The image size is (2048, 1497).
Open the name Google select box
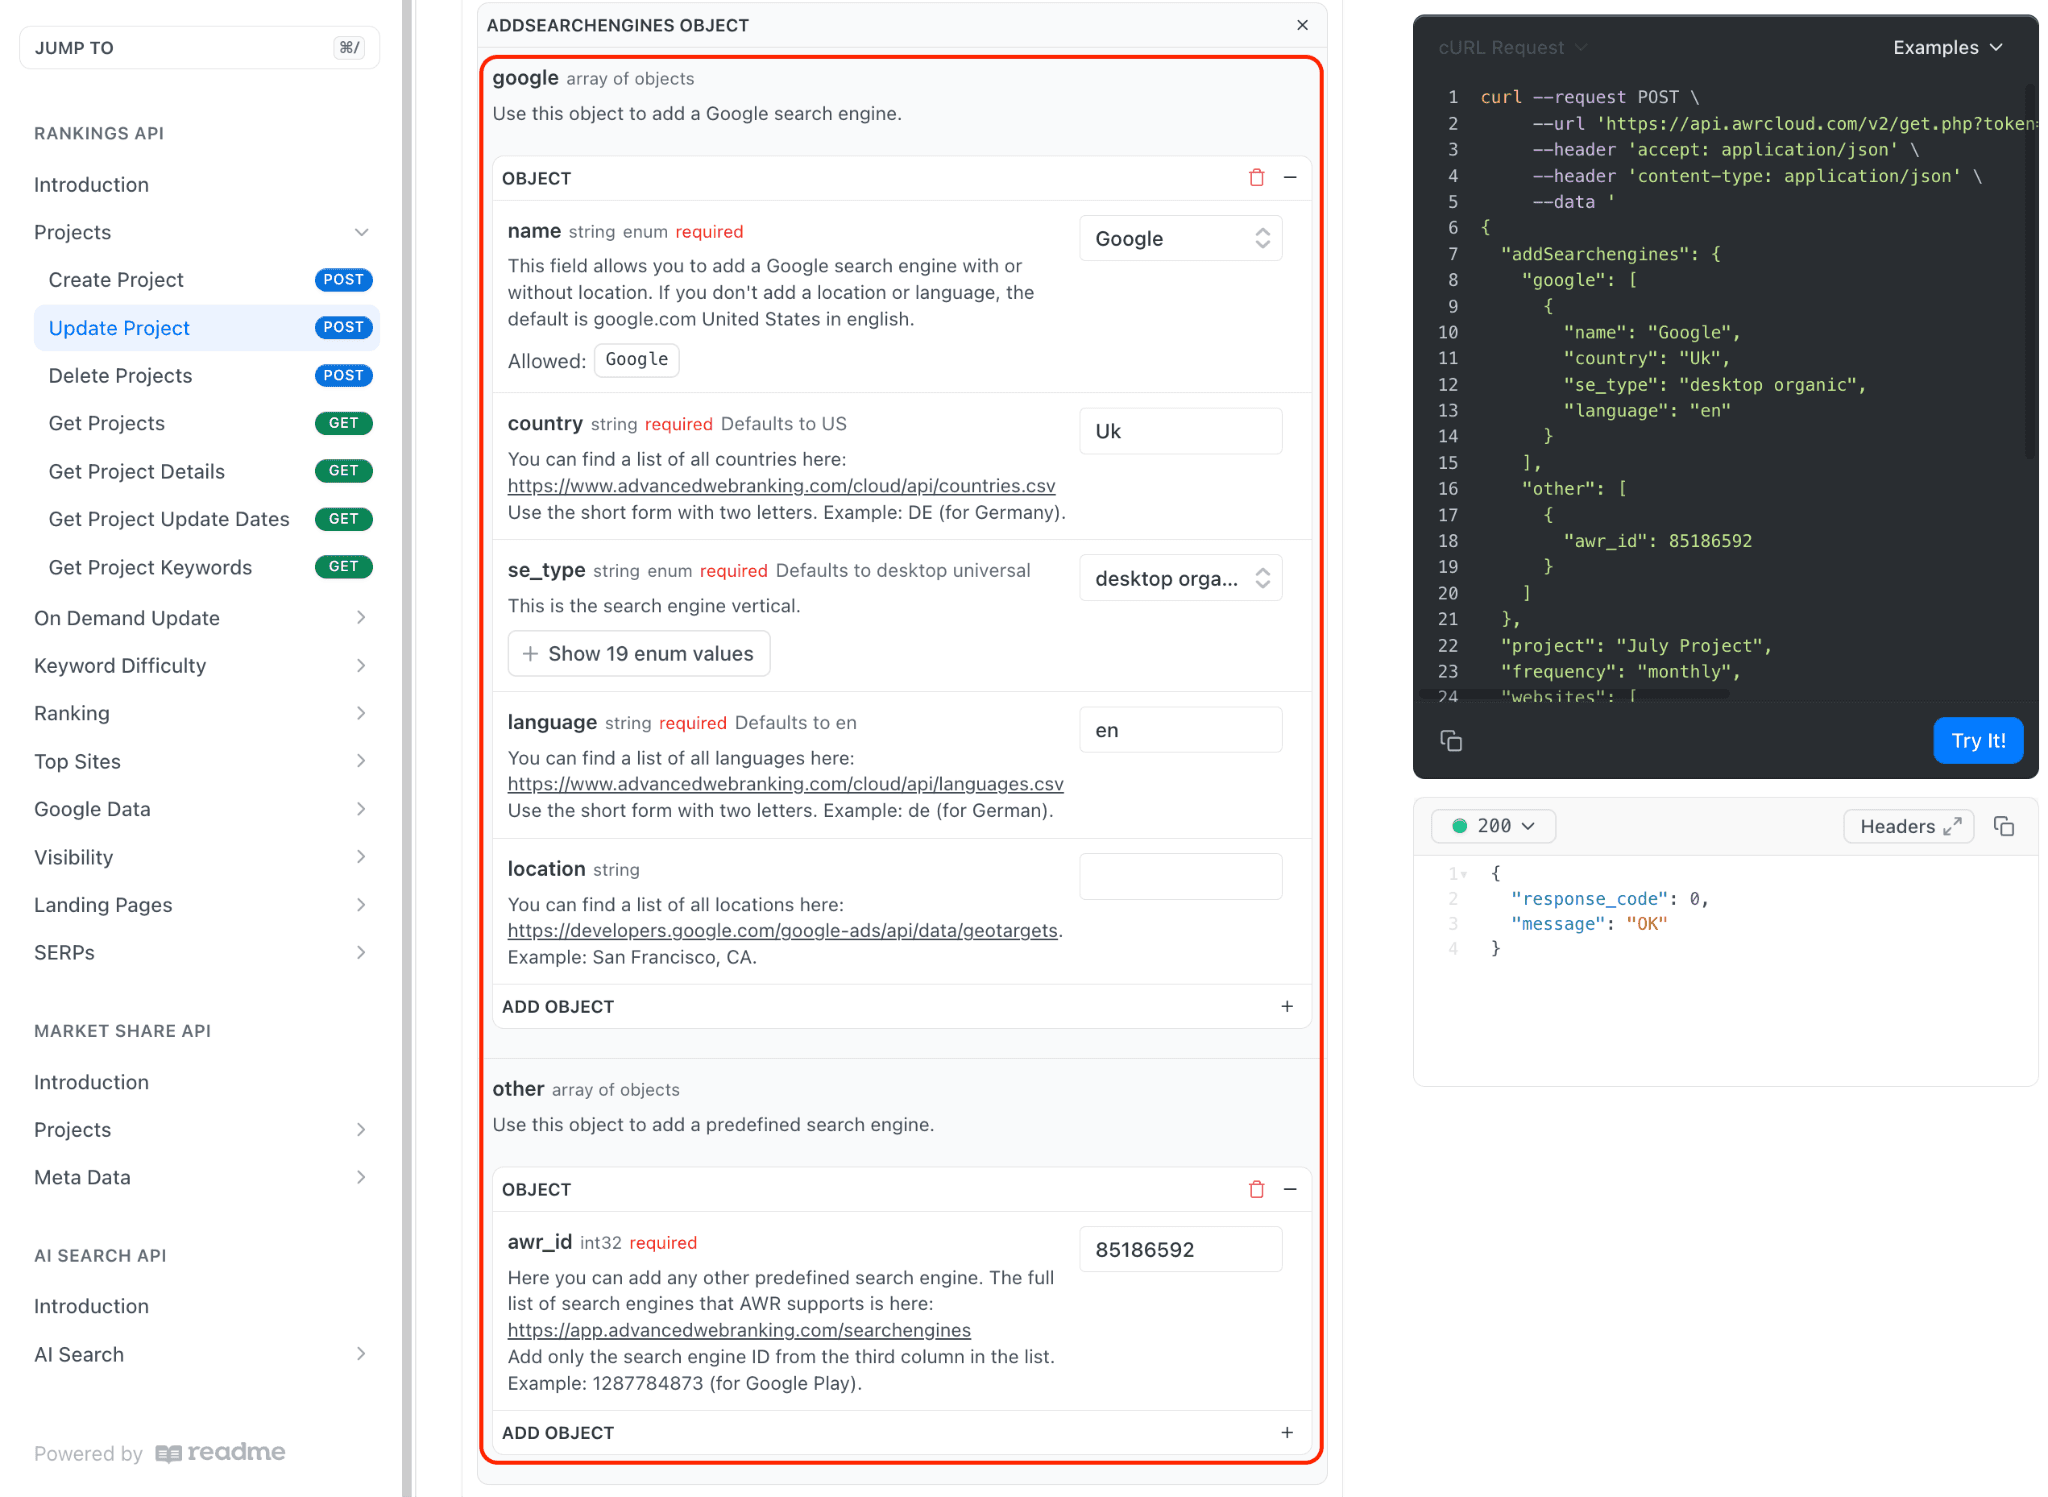click(1181, 238)
